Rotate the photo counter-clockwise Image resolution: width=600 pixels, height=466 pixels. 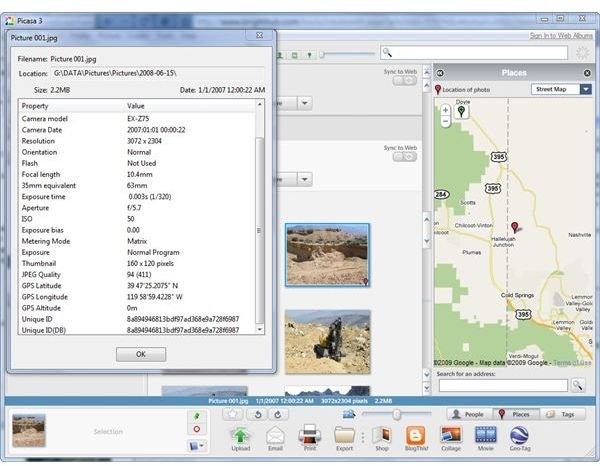point(258,414)
